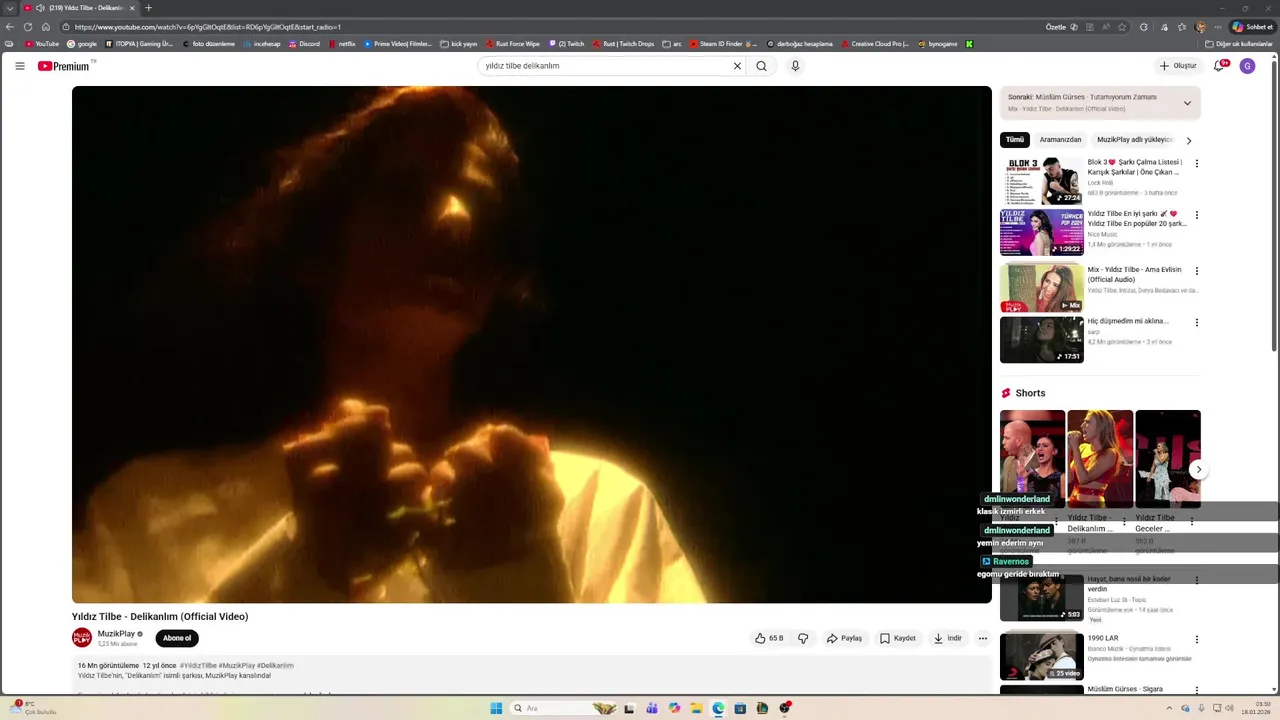
Task: Show next Shorts with arrow
Action: (x=1198, y=470)
